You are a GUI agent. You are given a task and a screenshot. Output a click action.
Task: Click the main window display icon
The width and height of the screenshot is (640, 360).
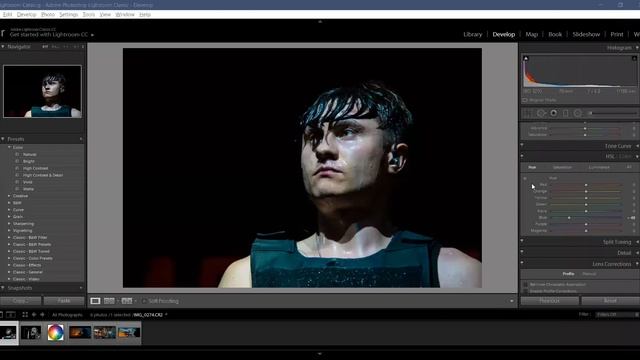coord(1,315)
